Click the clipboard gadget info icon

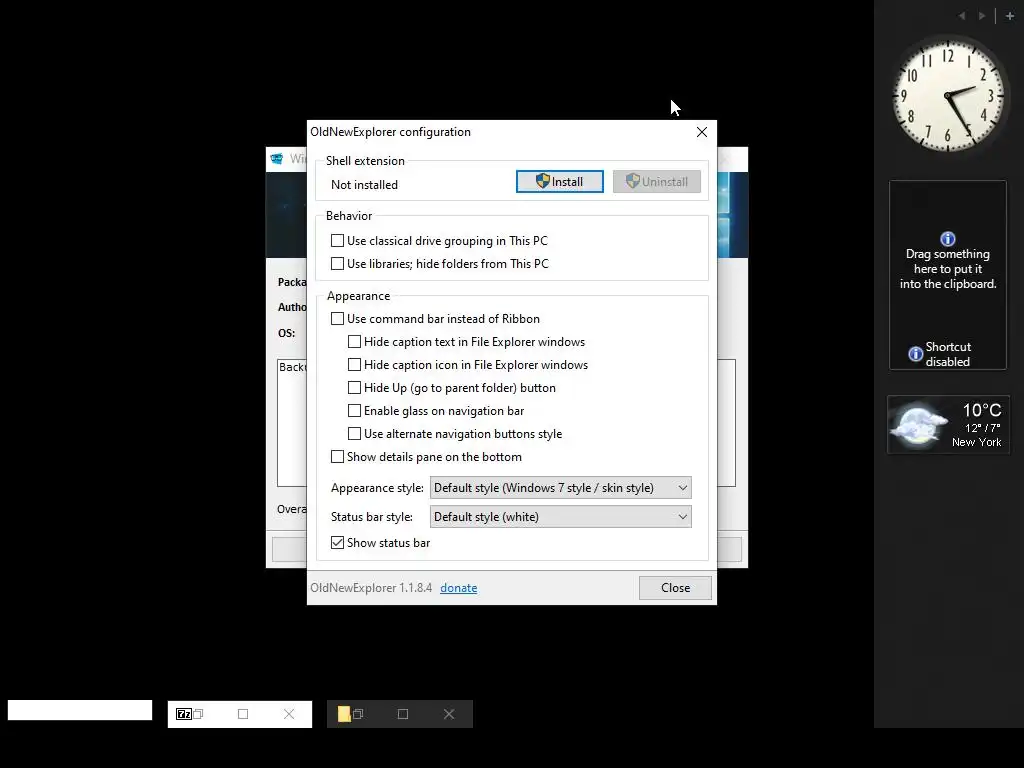[948, 239]
